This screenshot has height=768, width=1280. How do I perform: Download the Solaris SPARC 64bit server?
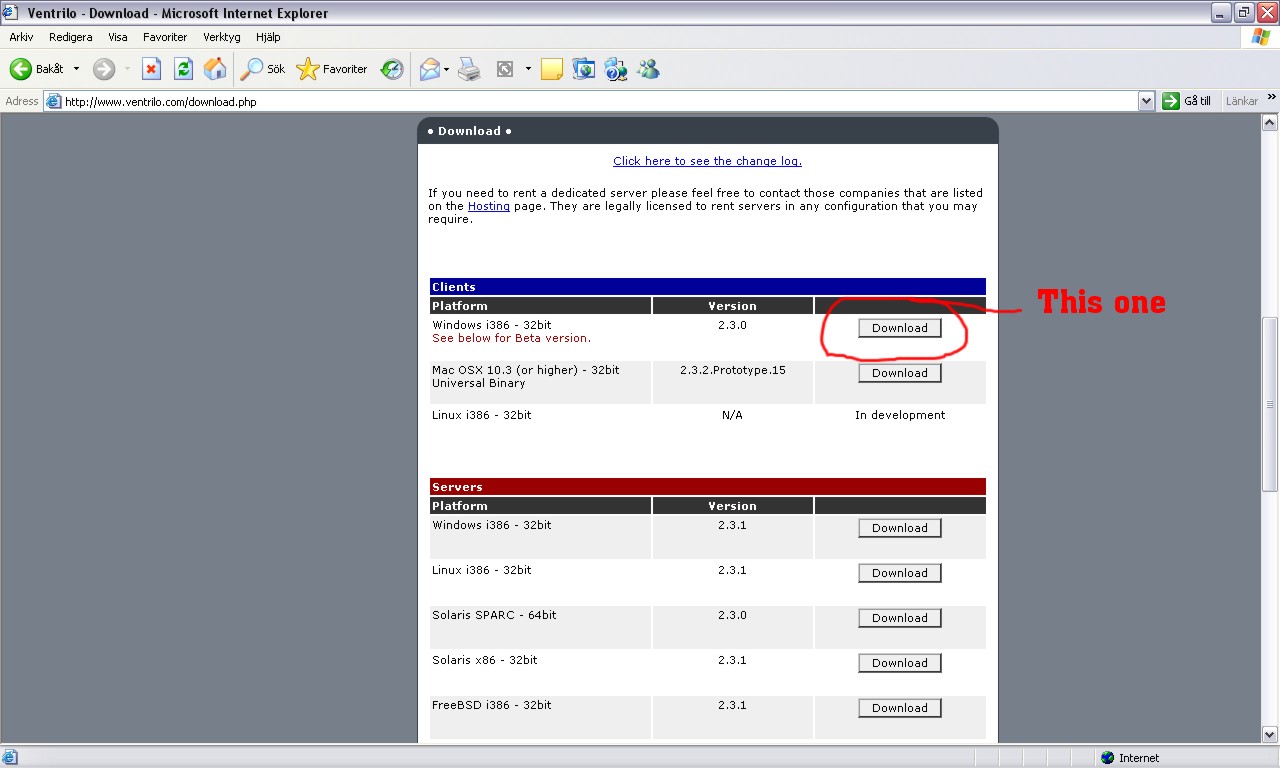pos(899,618)
